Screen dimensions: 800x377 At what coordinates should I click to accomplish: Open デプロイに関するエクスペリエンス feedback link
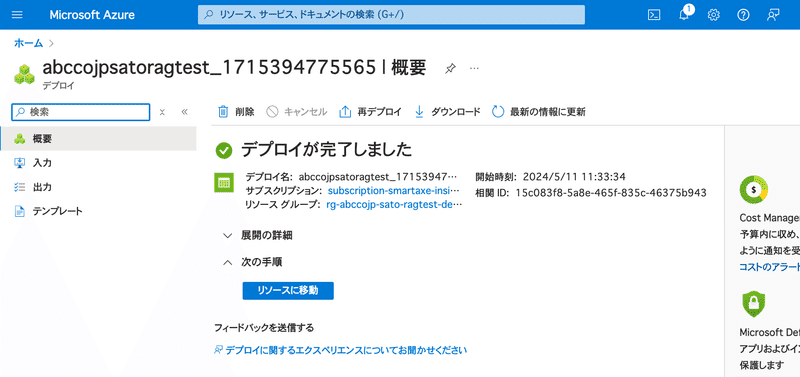pos(341,350)
